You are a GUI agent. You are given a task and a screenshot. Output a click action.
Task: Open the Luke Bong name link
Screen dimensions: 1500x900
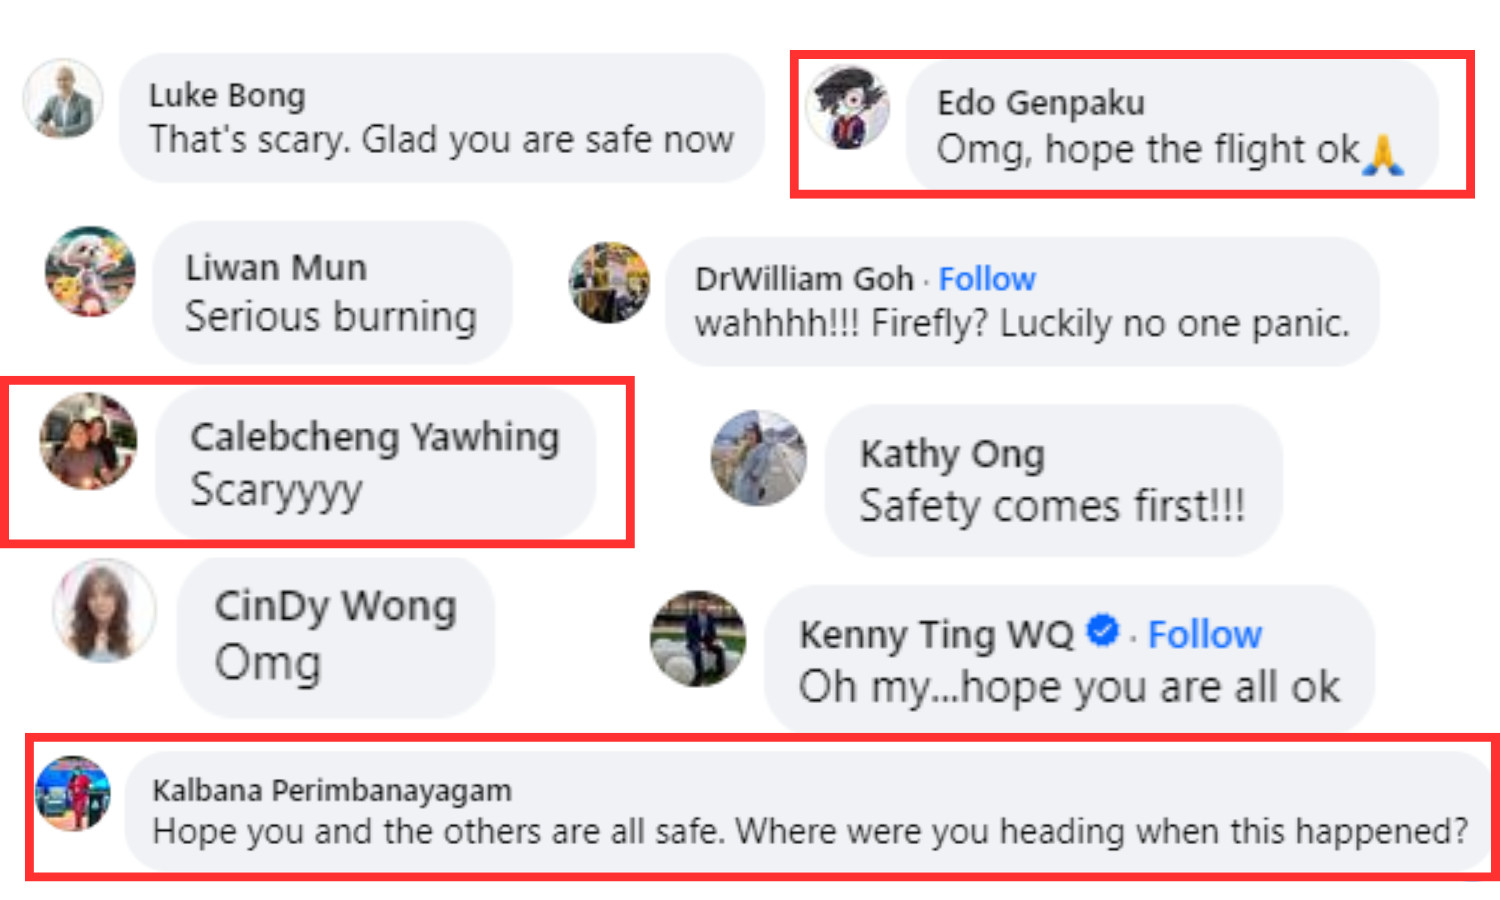point(227,95)
